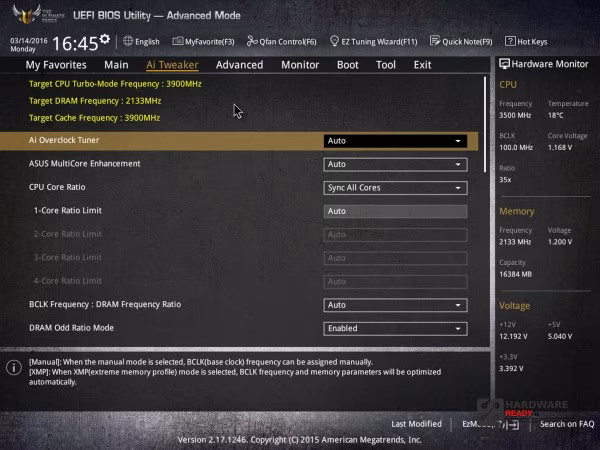
Task: Switch to Main tab
Action: (116, 65)
